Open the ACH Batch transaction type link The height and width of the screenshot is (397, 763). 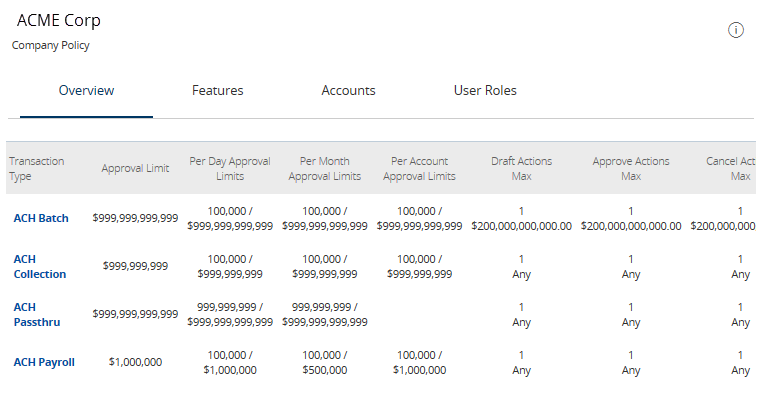click(x=41, y=218)
